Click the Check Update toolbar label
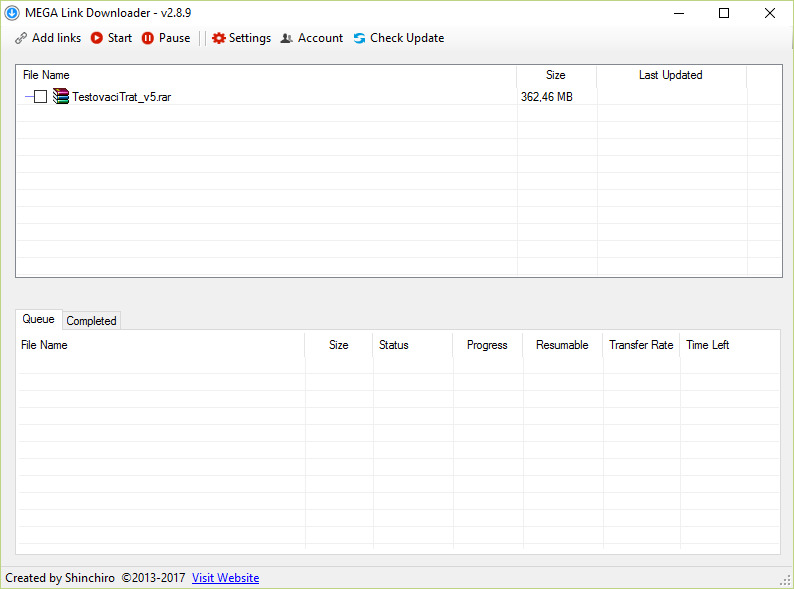Screen dimensions: 794x589 pyautogui.click(x=407, y=38)
